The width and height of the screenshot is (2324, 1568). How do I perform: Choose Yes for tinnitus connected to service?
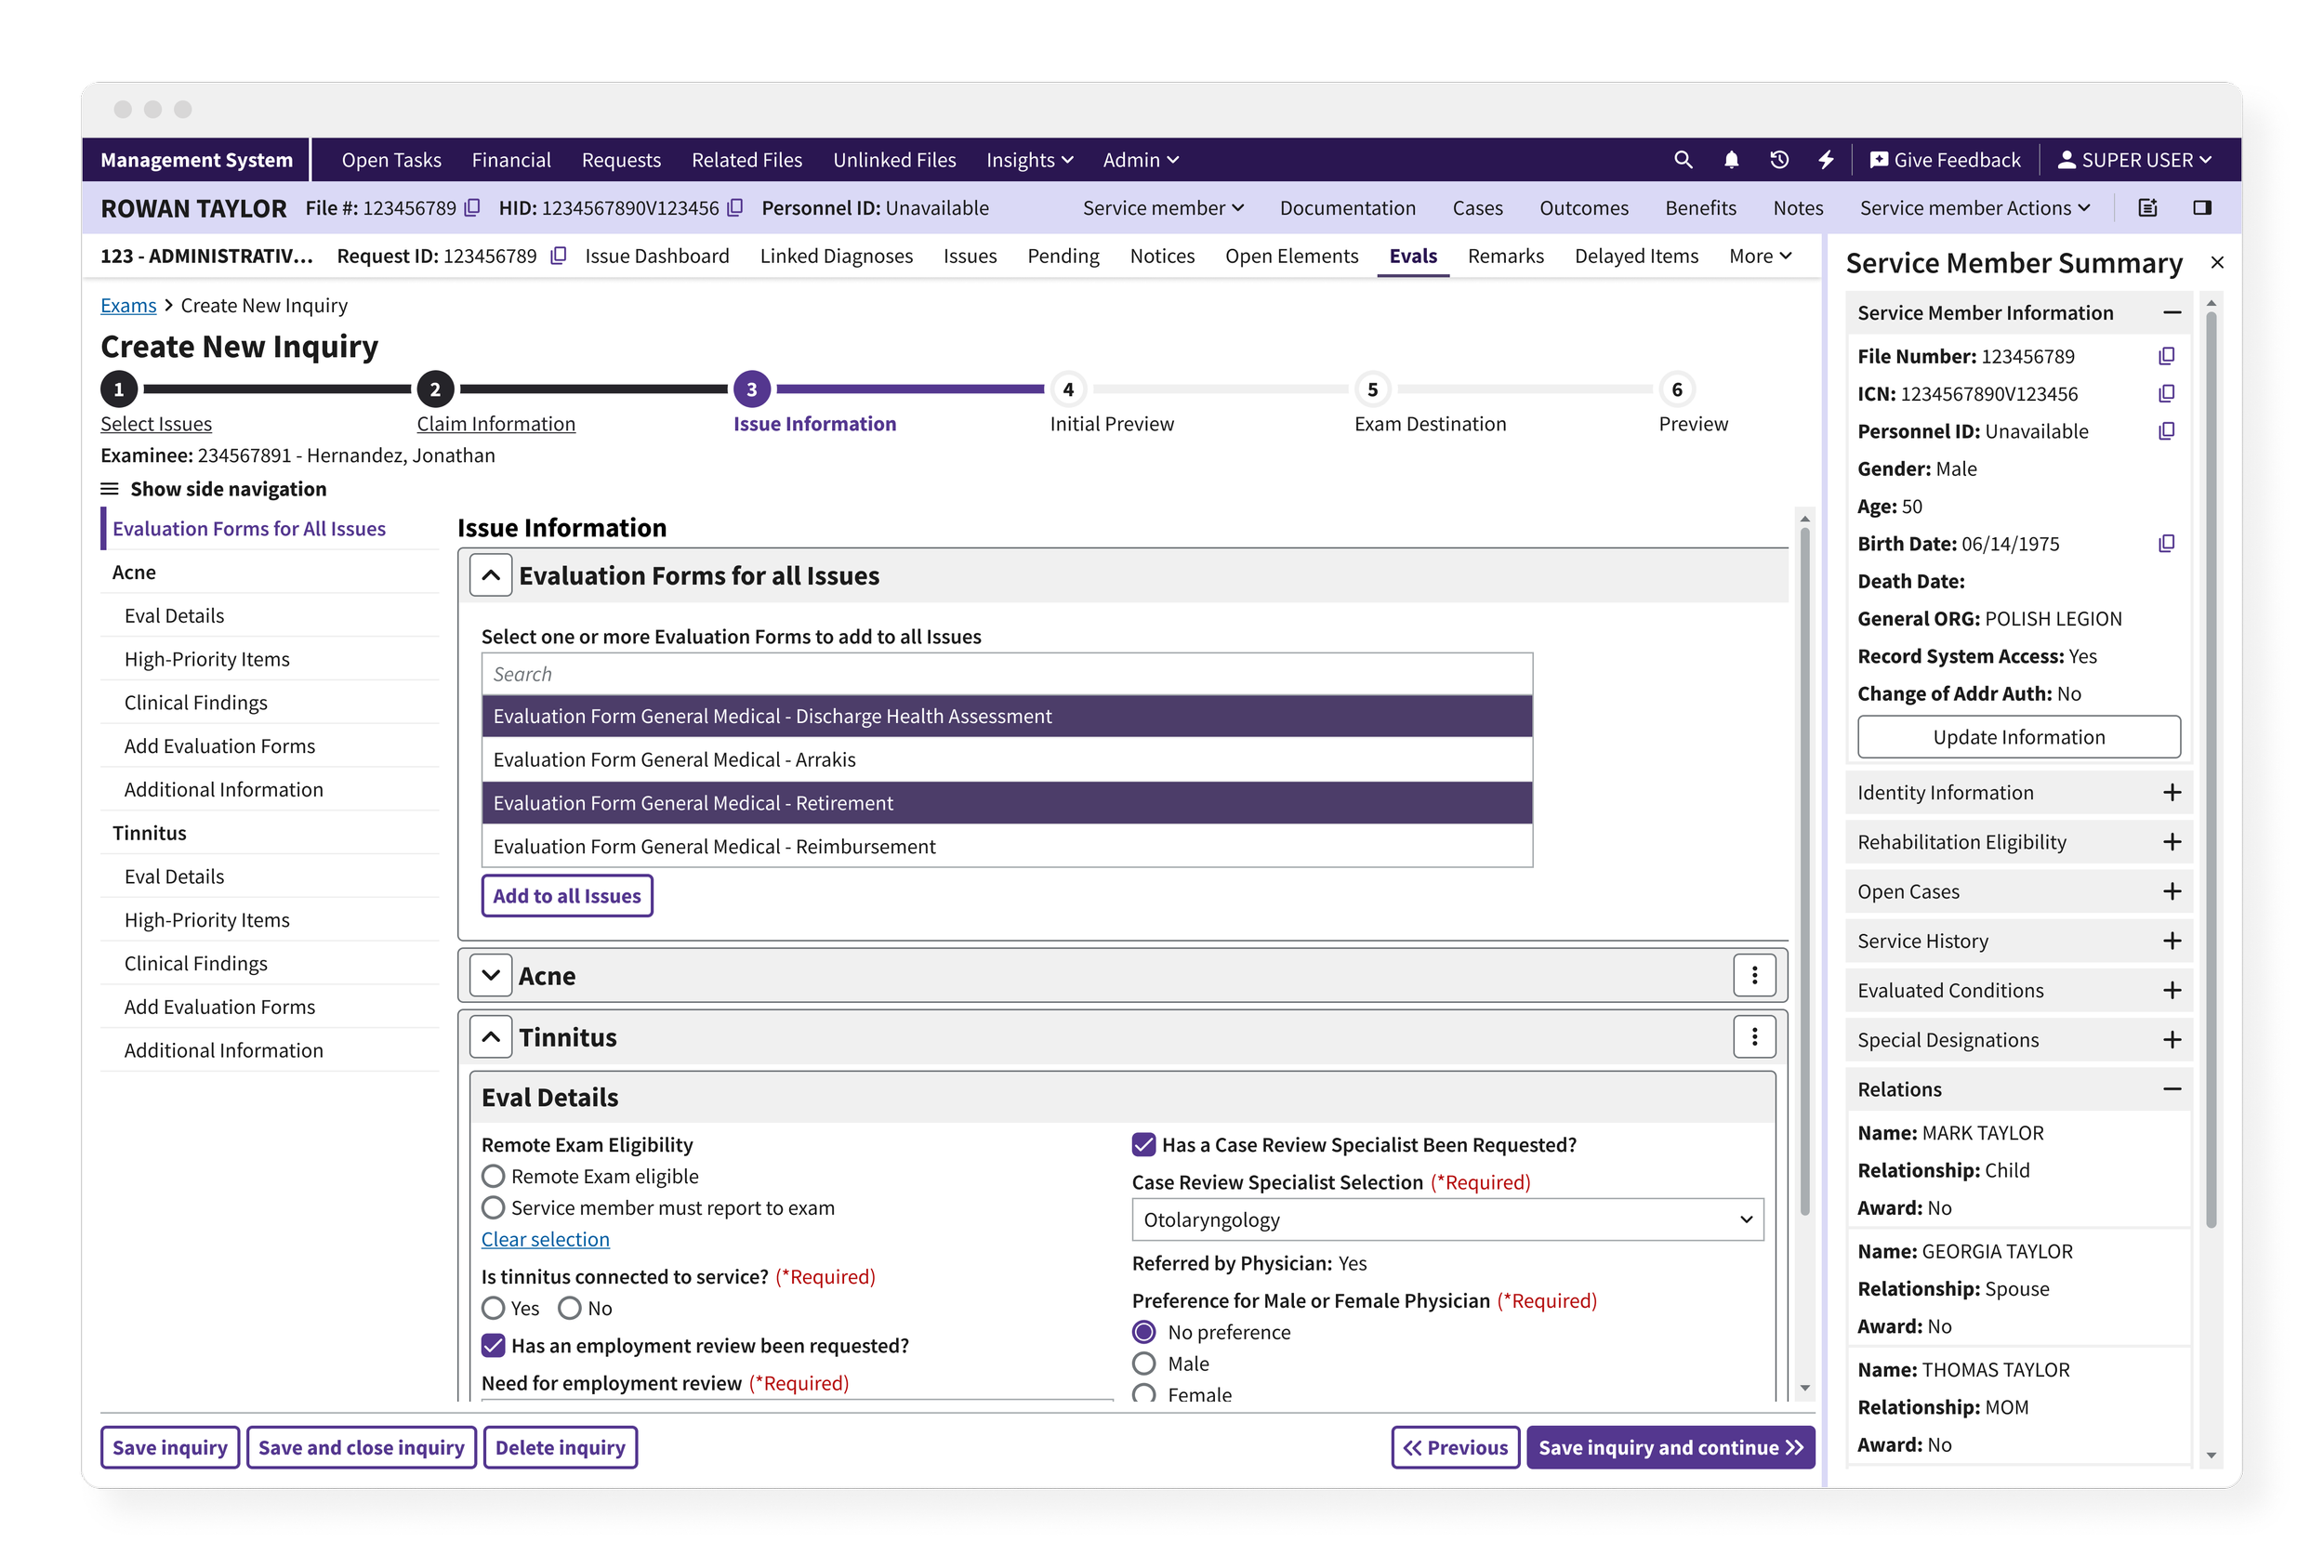click(493, 1309)
